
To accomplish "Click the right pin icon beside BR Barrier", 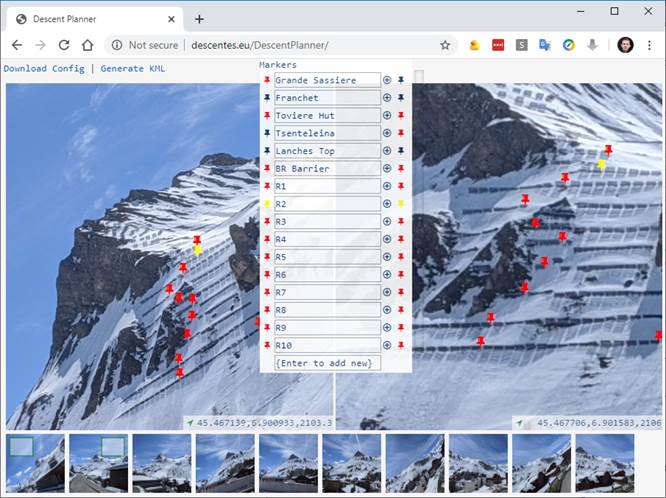I will click(401, 169).
